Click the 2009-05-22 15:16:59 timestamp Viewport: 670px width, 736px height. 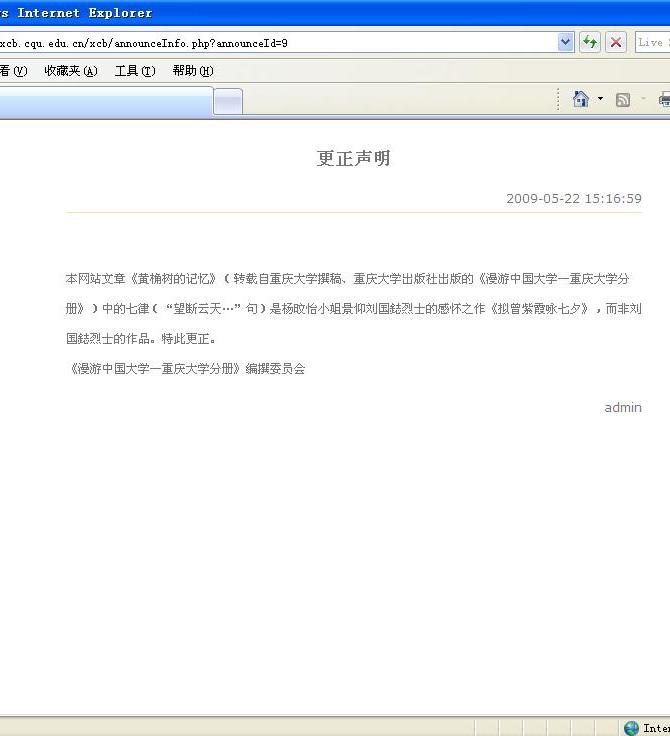(573, 198)
